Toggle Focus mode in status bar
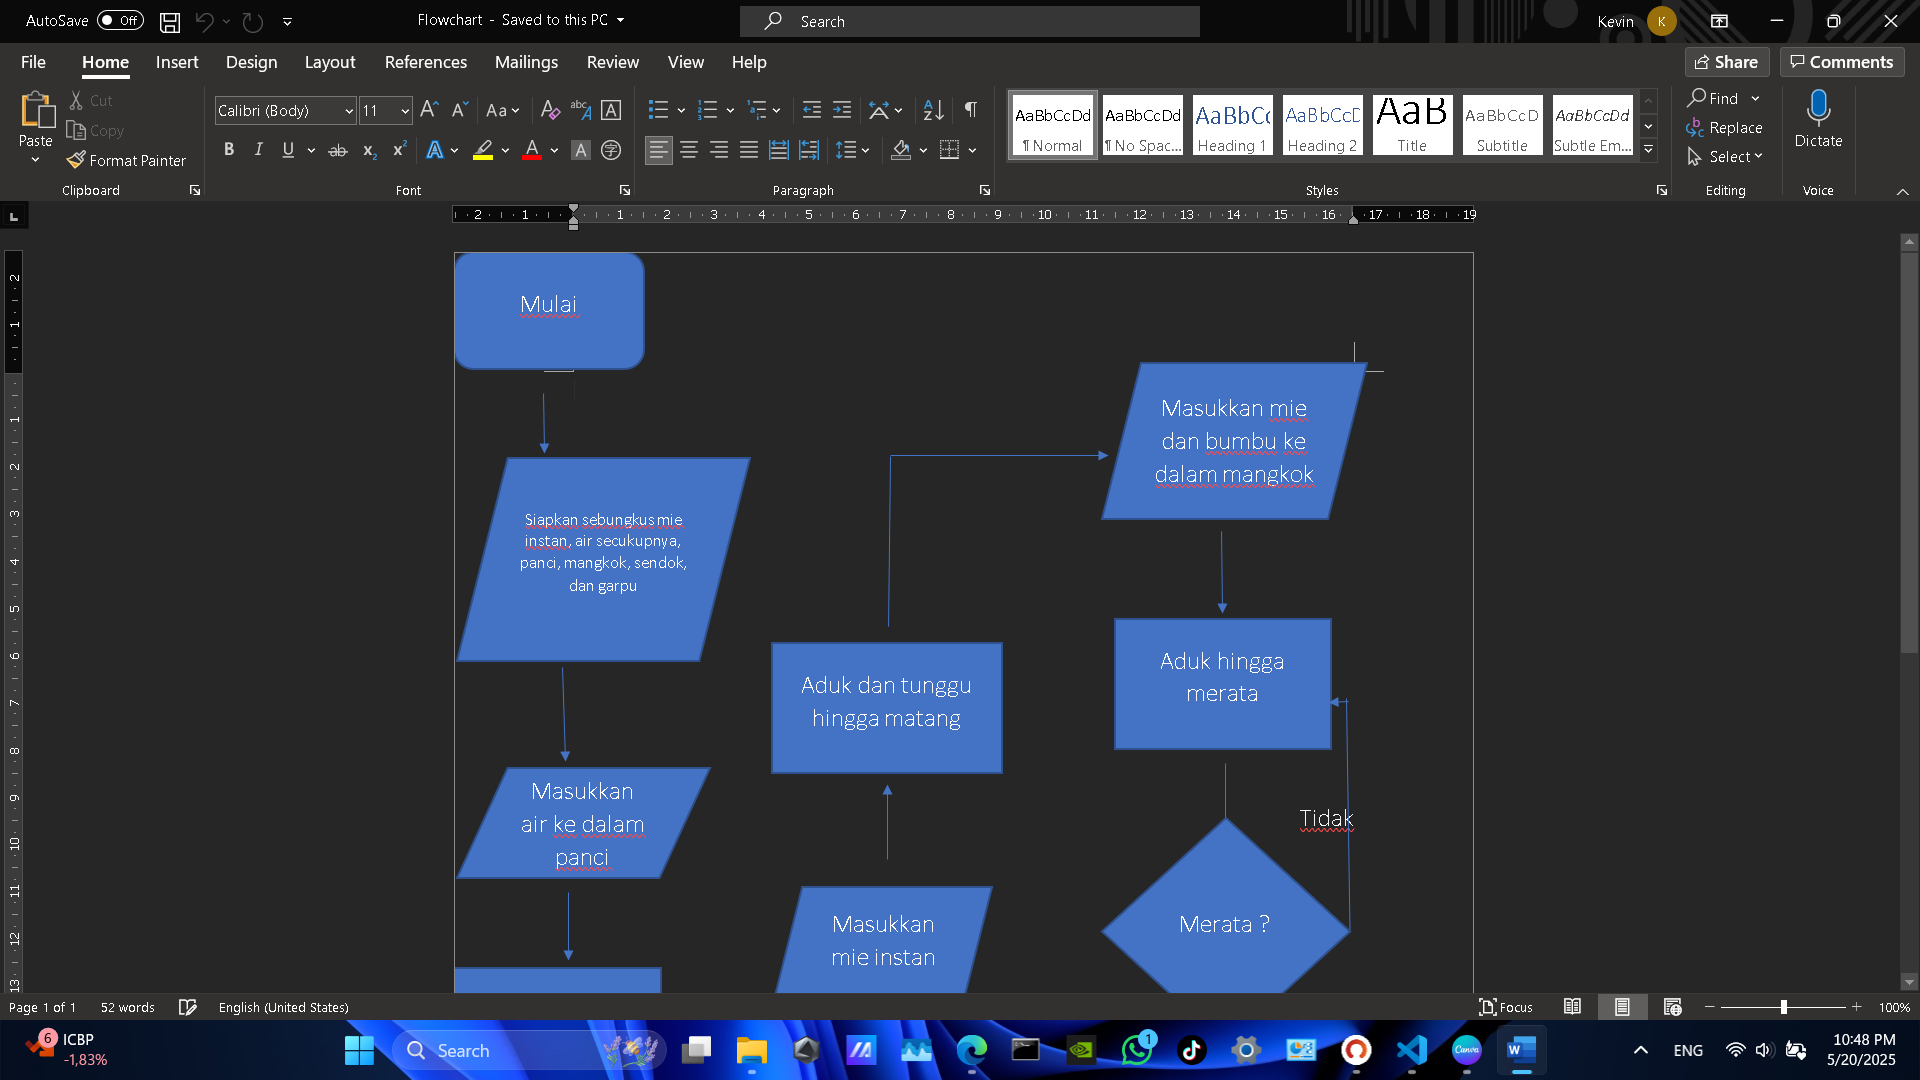 (x=1506, y=1007)
